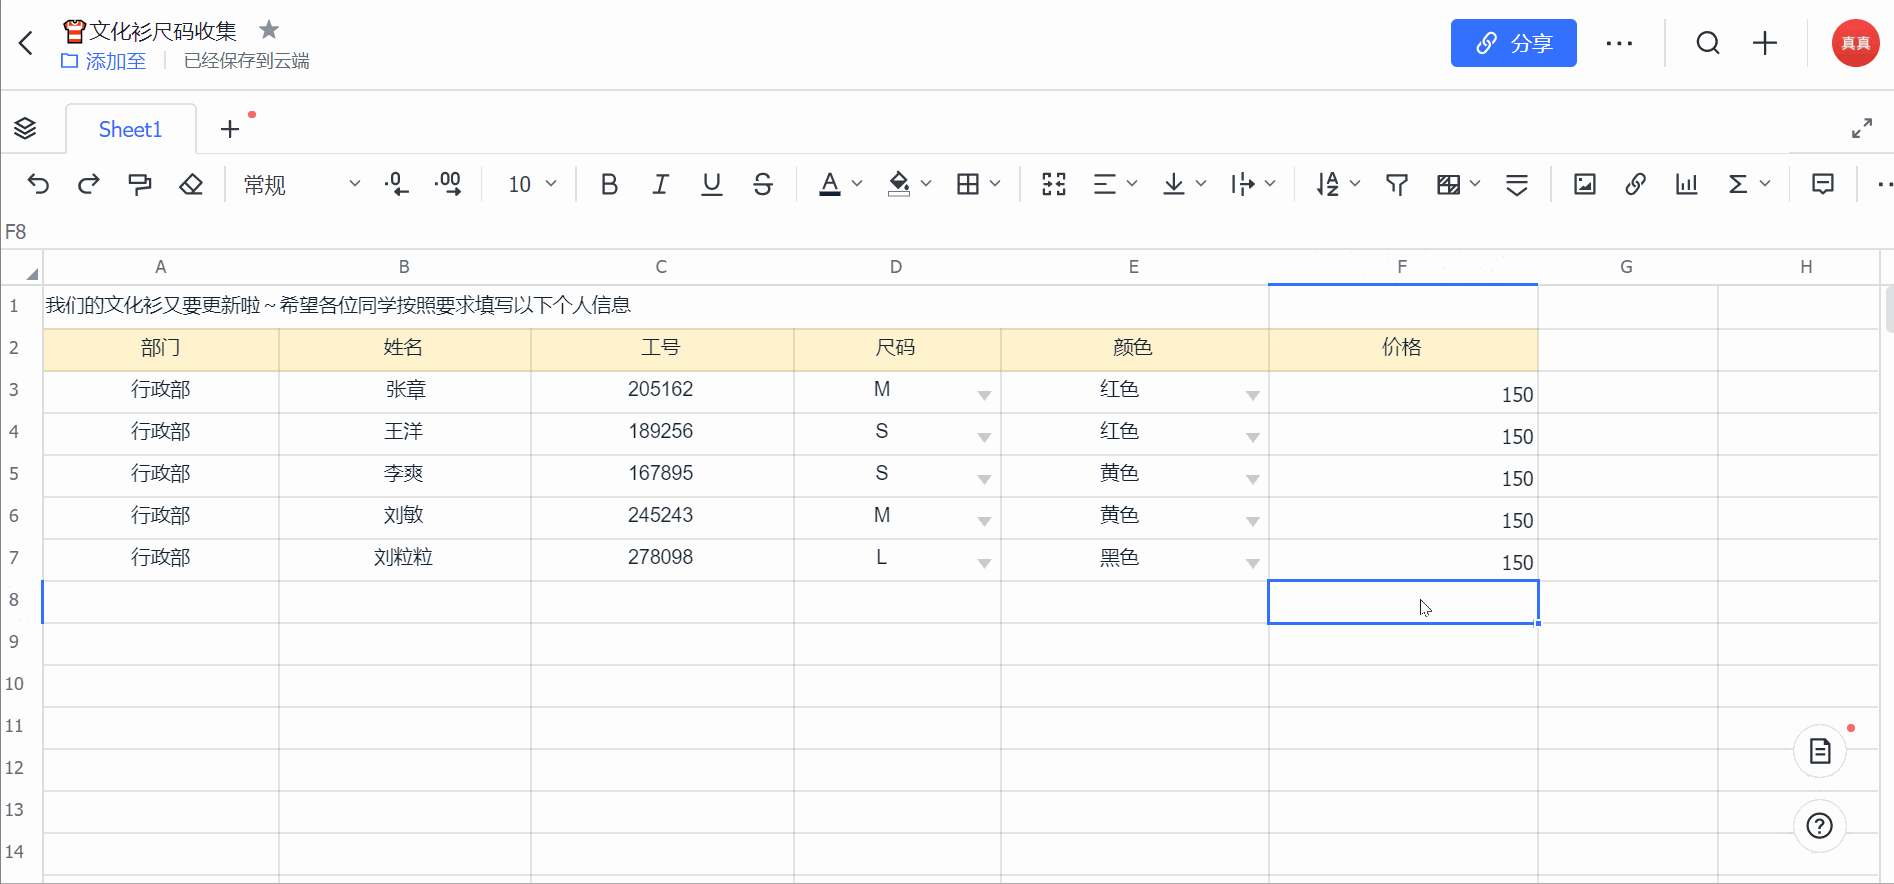
Task: Insert a chart via chart icon
Action: click(x=1687, y=184)
